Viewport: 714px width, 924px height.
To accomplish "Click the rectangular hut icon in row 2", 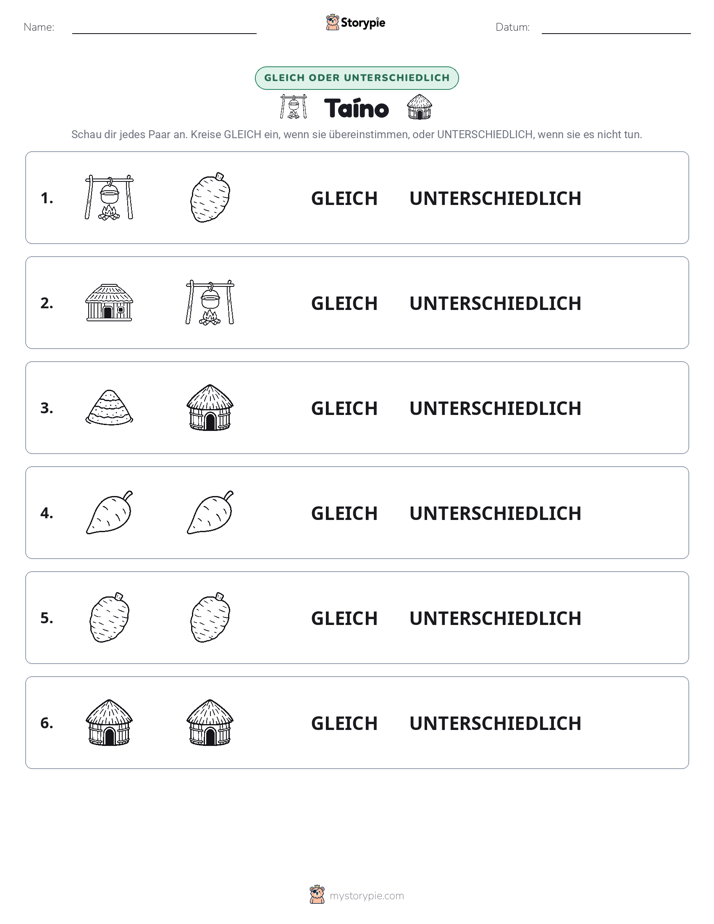I will (x=109, y=302).
